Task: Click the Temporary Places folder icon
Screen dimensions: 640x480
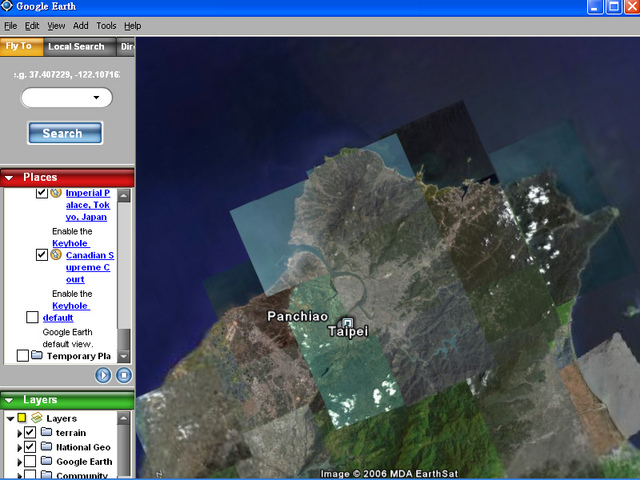Action: (37, 355)
